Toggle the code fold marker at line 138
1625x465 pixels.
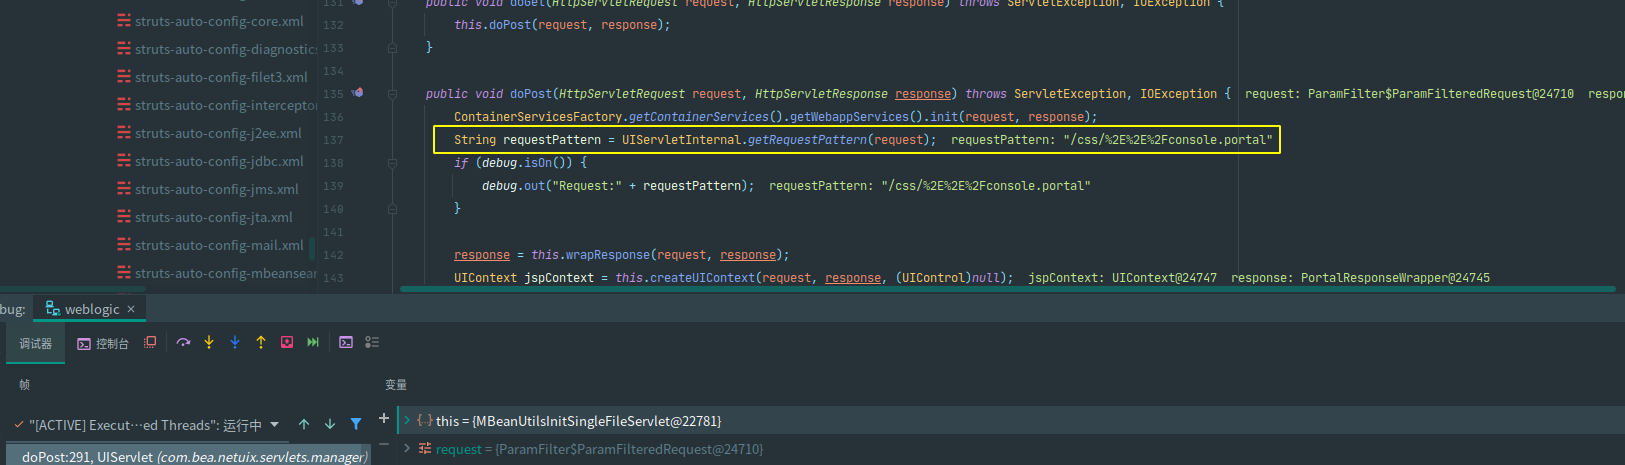coord(392,162)
